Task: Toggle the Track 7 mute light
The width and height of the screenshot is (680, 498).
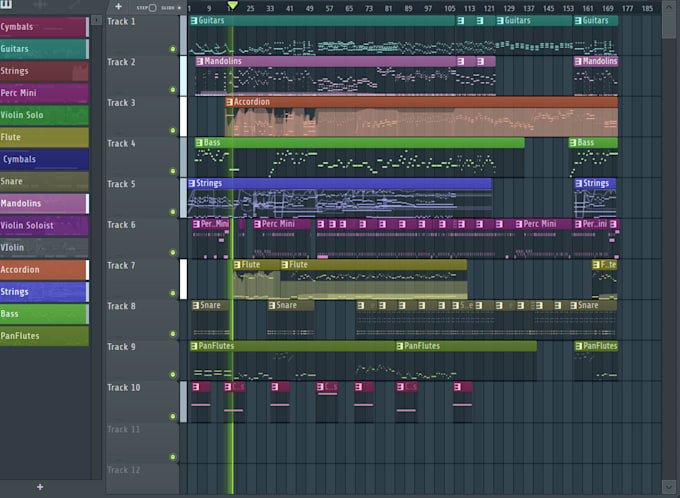Action: pyautogui.click(x=173, y=293)
